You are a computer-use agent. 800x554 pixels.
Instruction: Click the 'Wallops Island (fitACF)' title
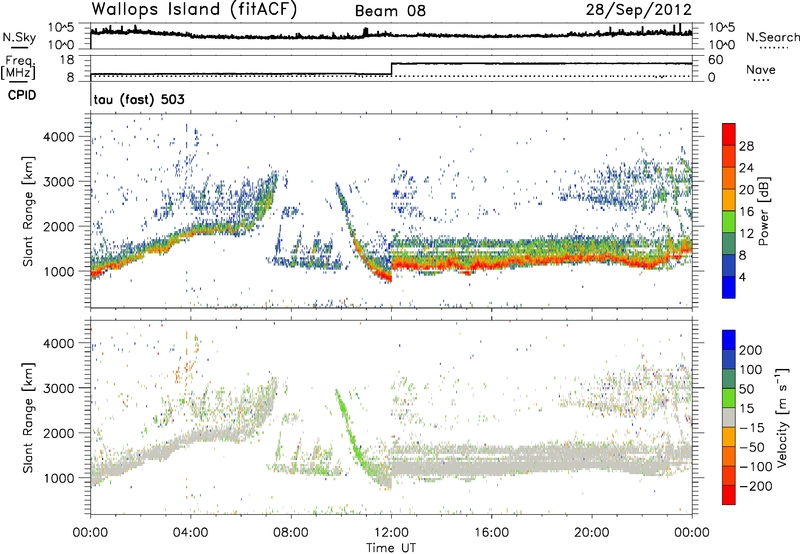coord(194,10)
